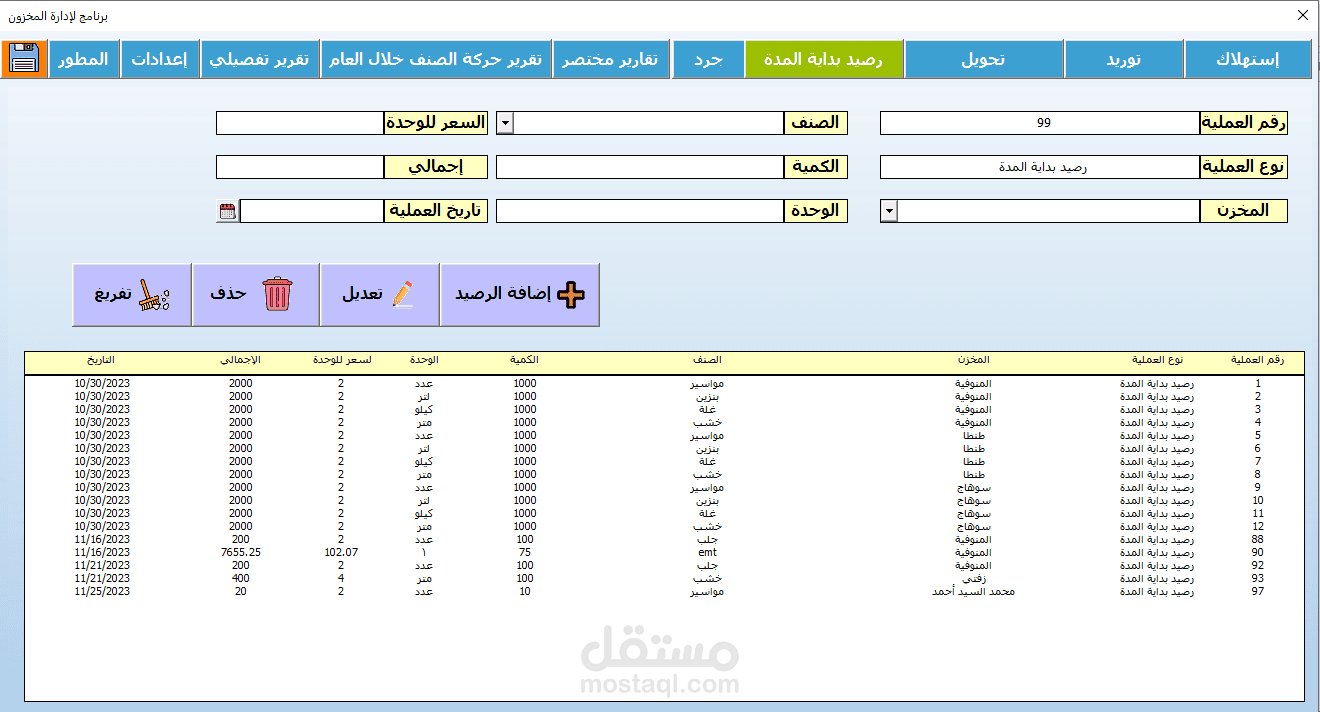Click the plus icon on إضافة الرصيد
Image resolution: width=1320 pixels, height=712 pixels.
(x=572, y=295)
